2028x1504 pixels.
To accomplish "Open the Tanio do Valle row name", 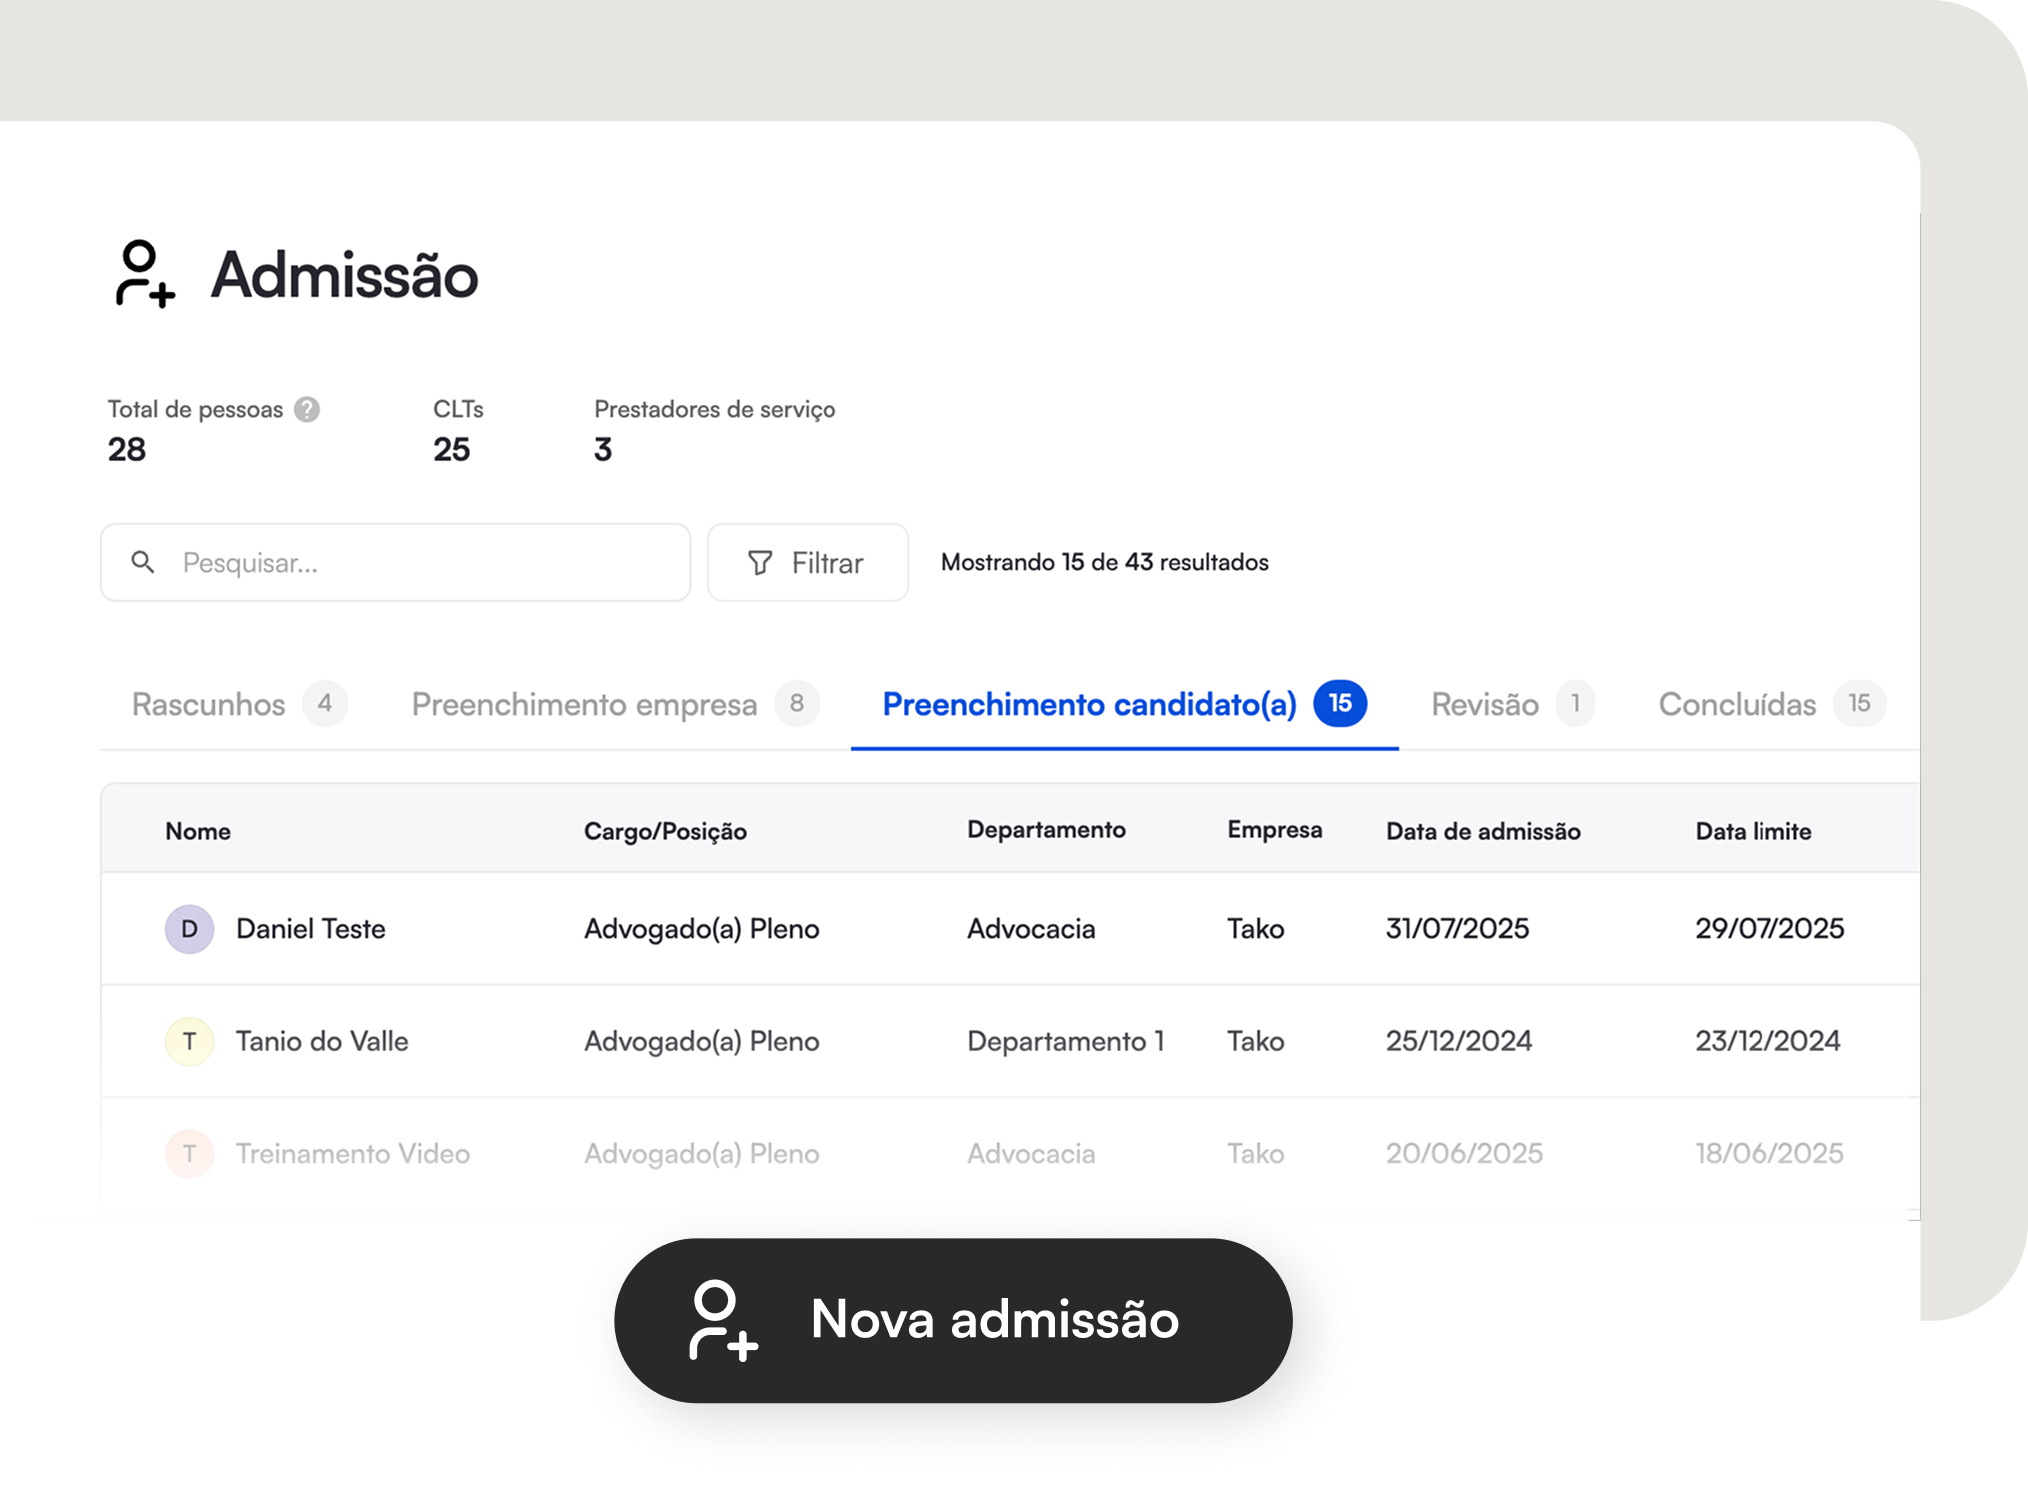I will (322, 1042).
